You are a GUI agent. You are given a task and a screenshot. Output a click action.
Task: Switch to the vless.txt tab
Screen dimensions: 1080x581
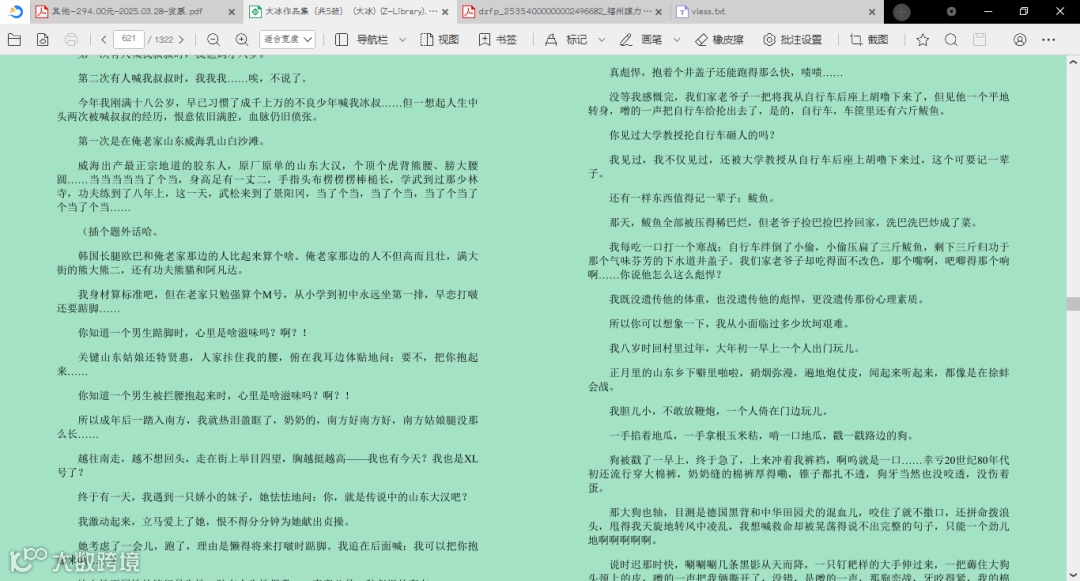[770, 12]
